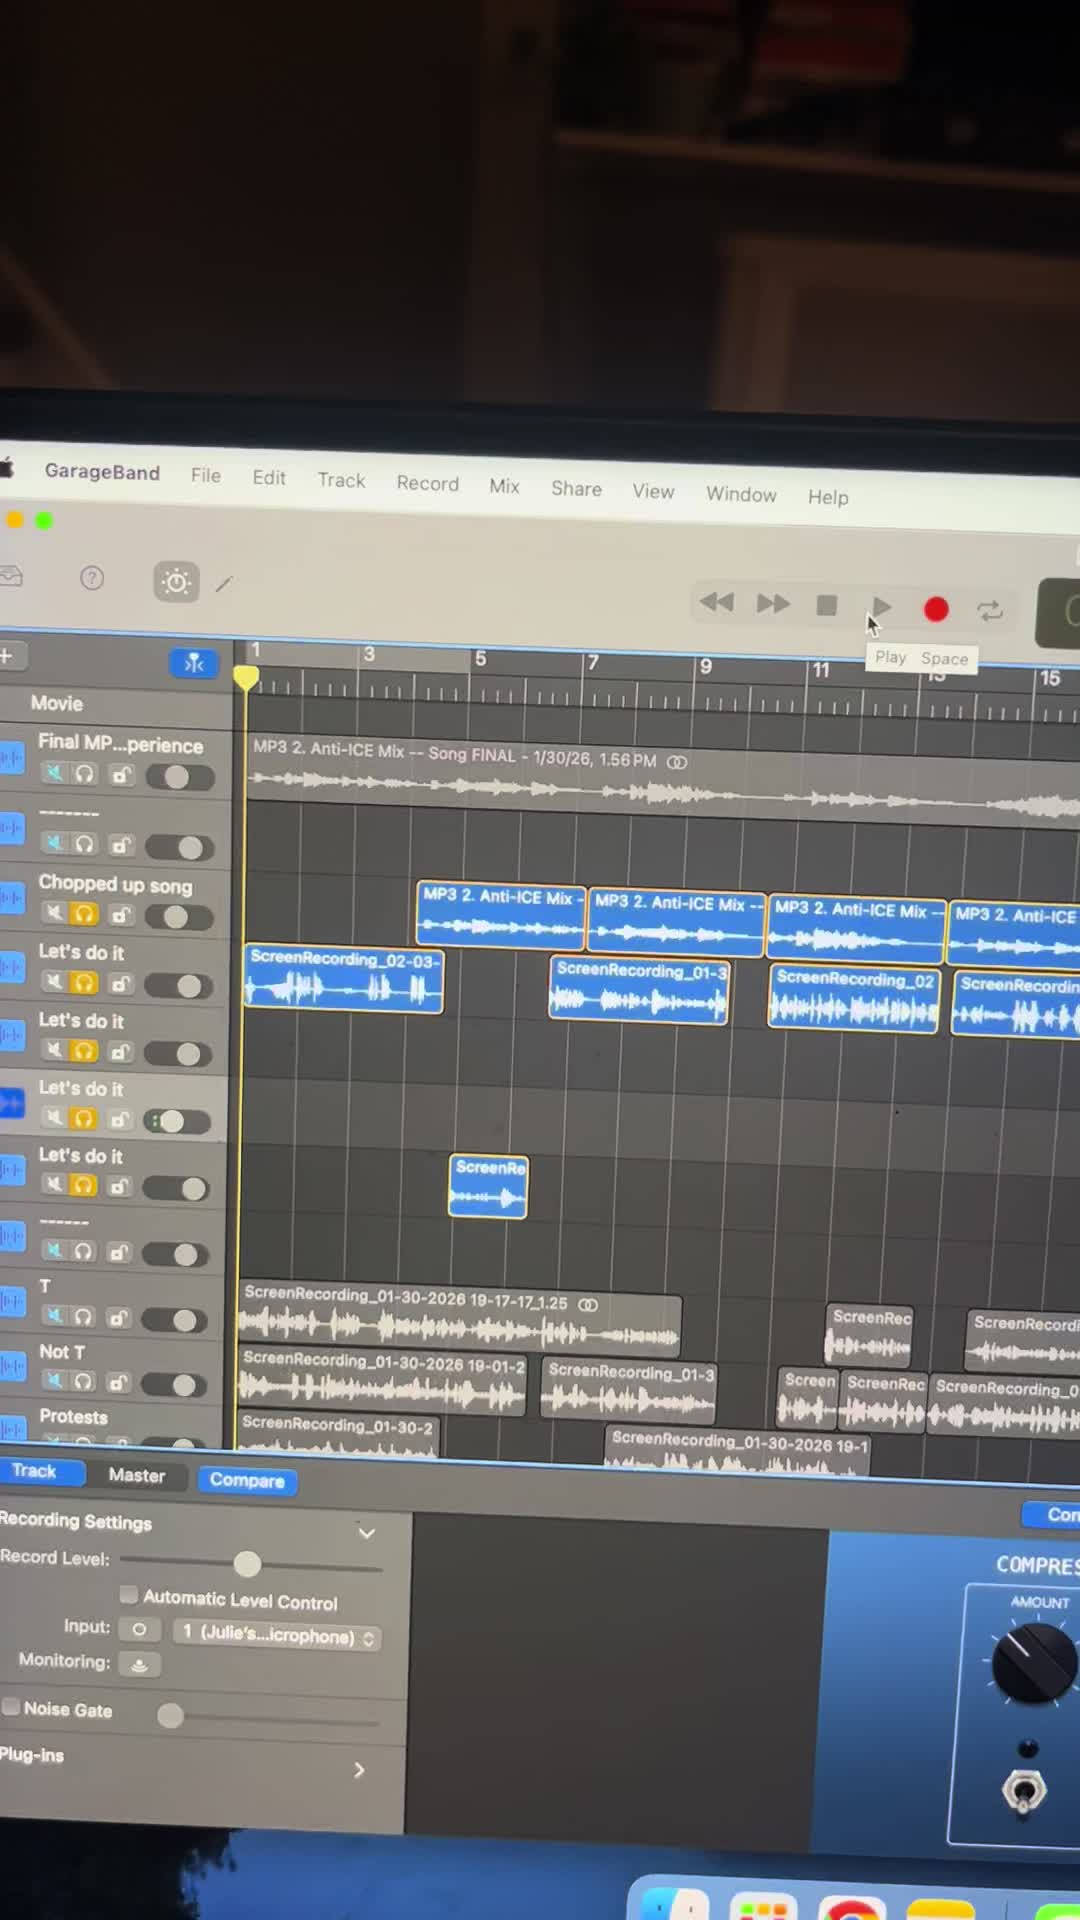Click the lock icon on track T

(x=118, y=1317)
